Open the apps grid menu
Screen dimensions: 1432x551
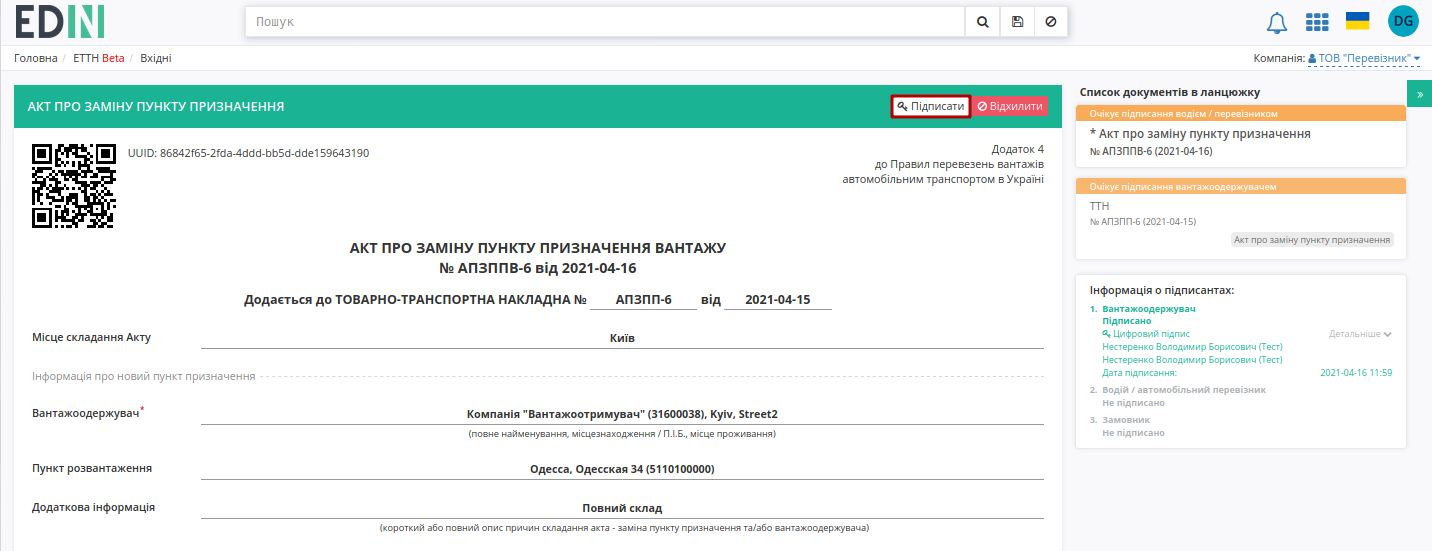point(1317,22)
